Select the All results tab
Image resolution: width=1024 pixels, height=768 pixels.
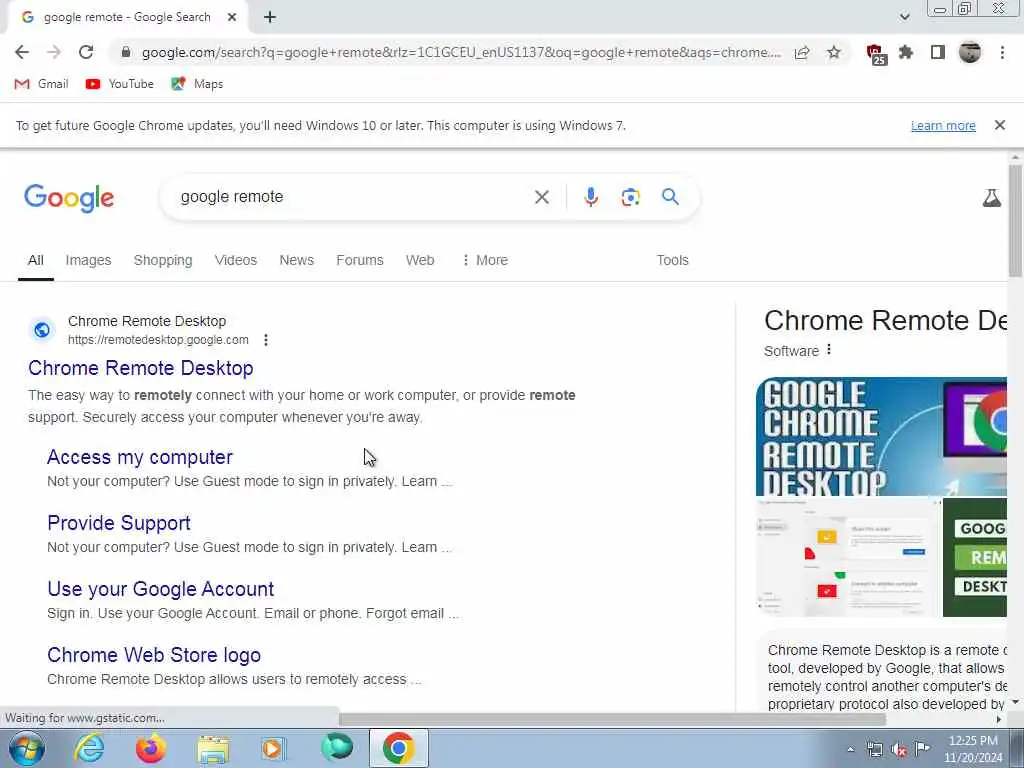tap(36, 260)
